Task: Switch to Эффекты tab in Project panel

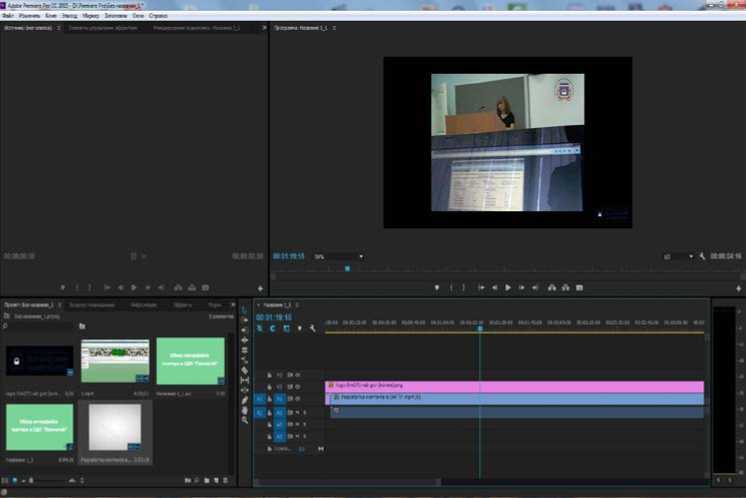Action: click(182, 305)
